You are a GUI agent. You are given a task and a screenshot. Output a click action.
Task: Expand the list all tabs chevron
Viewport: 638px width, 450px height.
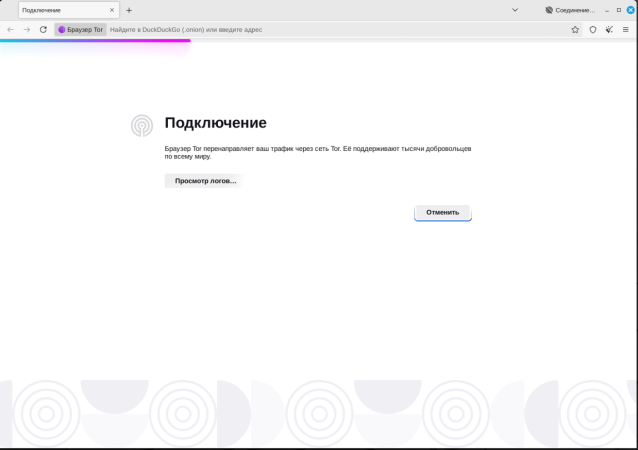pyautogui.click(x=515, y=10)
